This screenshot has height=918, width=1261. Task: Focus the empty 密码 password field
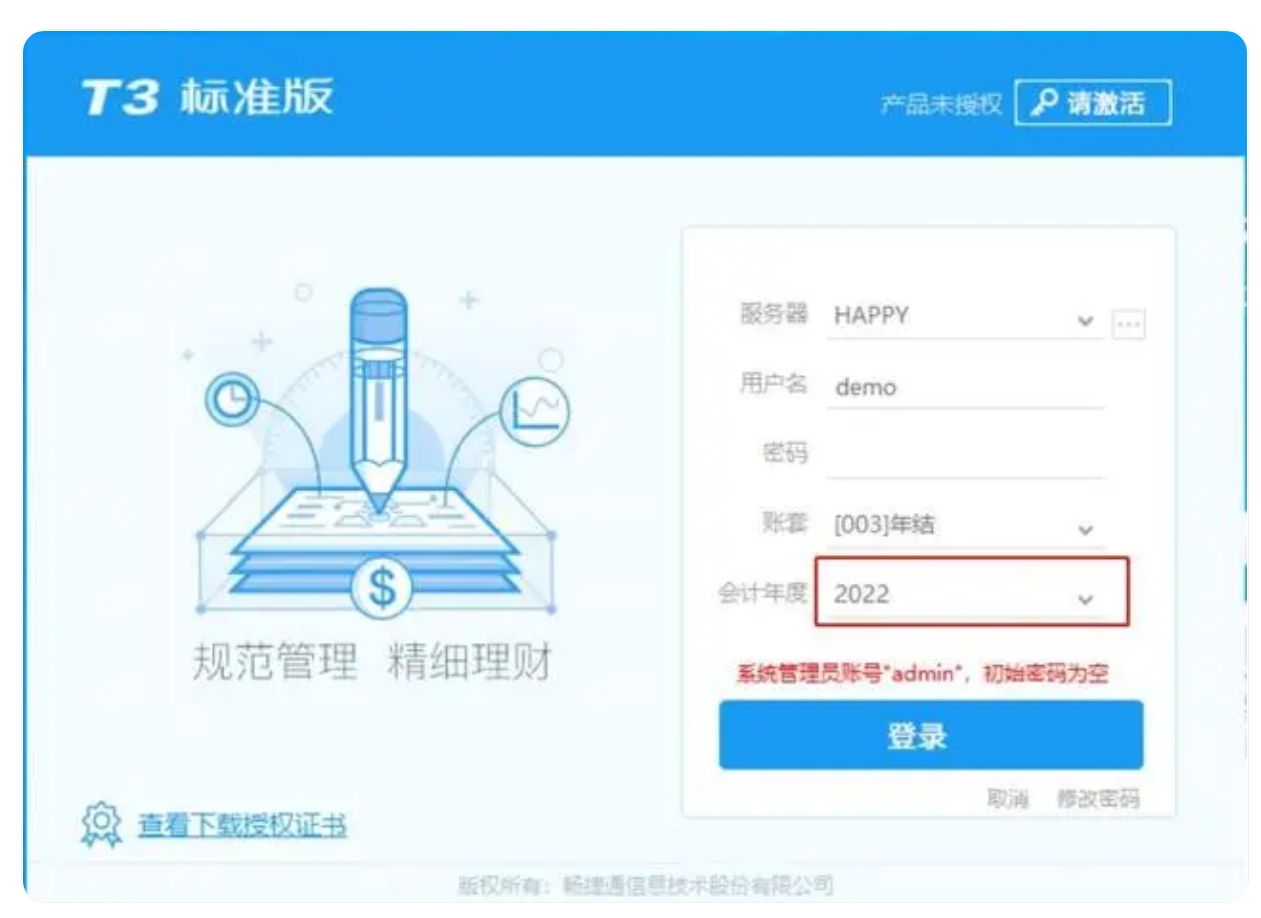coord(965,456)
